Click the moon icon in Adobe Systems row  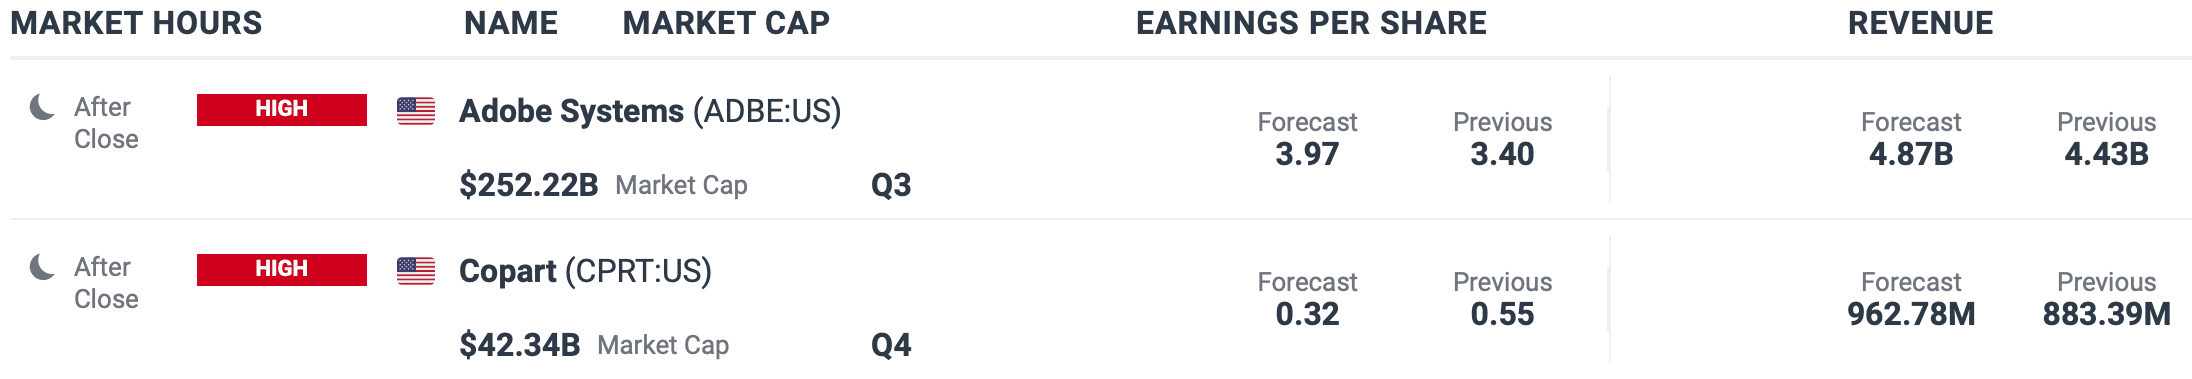pos(42,107)
